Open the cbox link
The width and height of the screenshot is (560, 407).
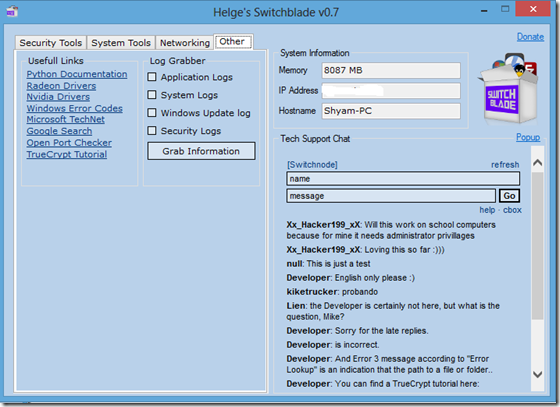click(512, 210)
